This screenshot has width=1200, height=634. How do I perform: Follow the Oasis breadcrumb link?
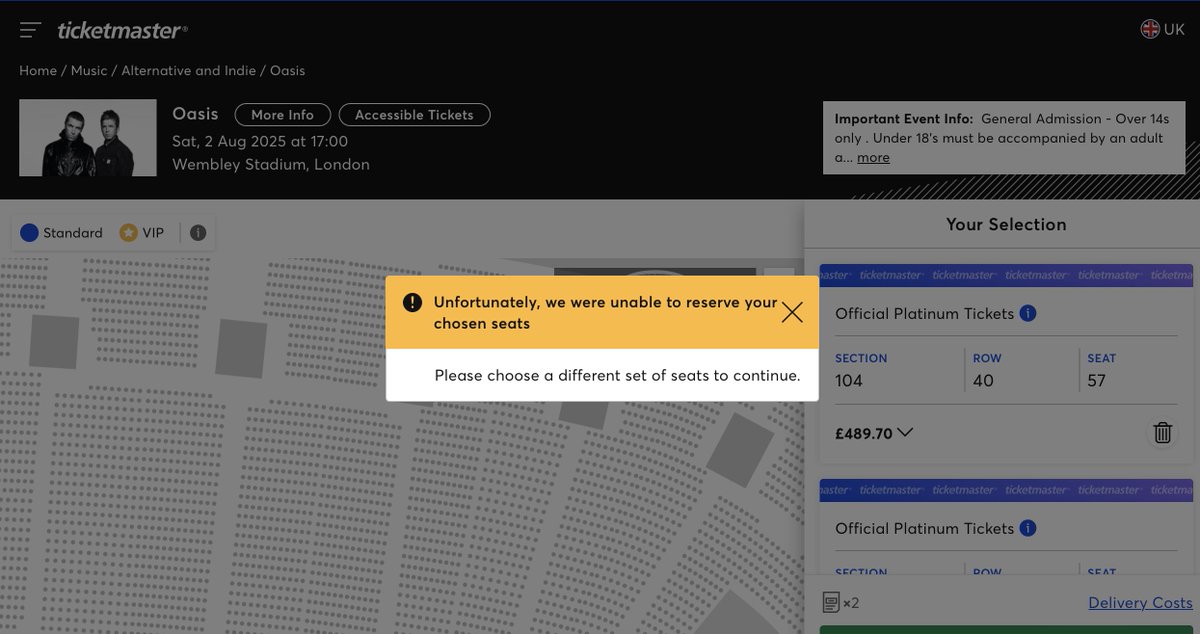(287, 71)
